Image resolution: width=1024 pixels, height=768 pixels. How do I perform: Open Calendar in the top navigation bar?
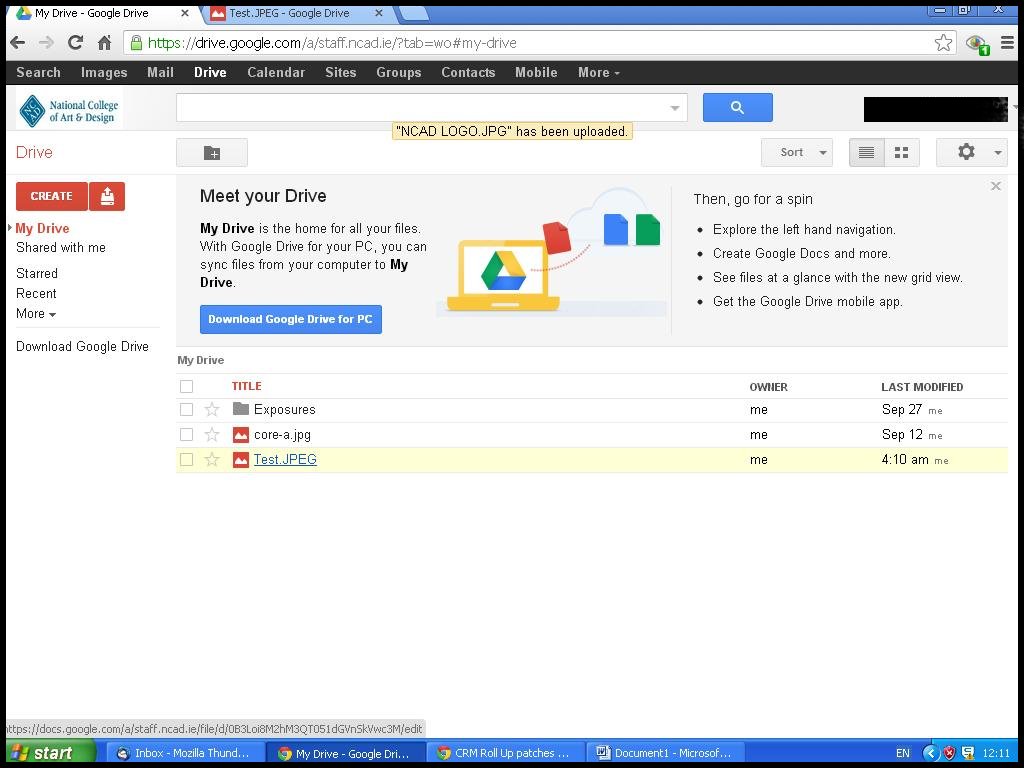tap(276, 72)
